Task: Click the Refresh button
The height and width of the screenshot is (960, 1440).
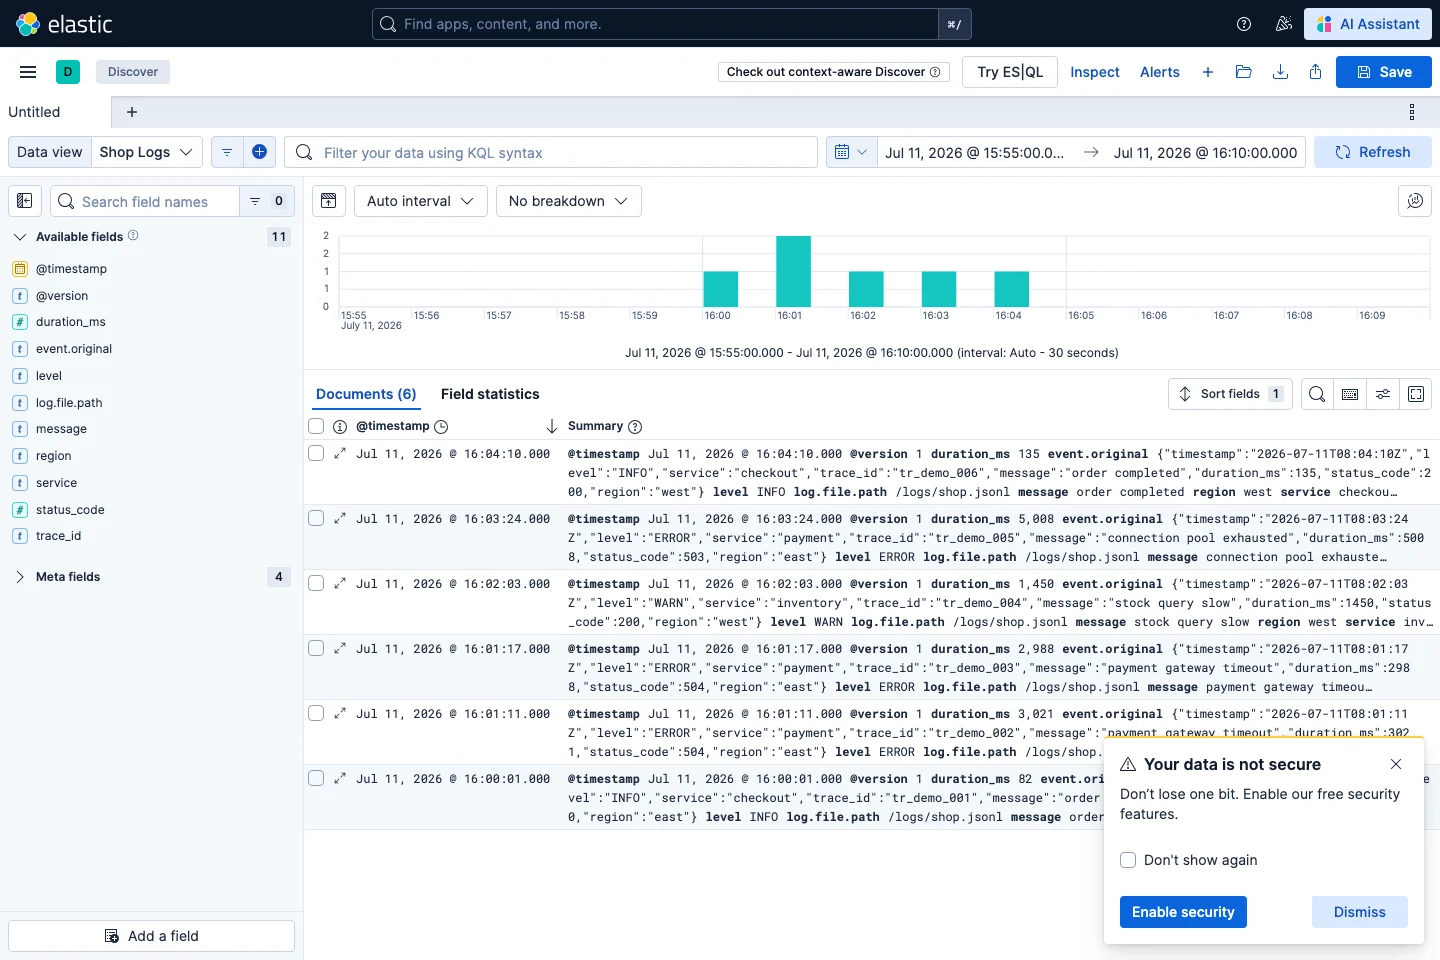Action: tap(1373, 152)
